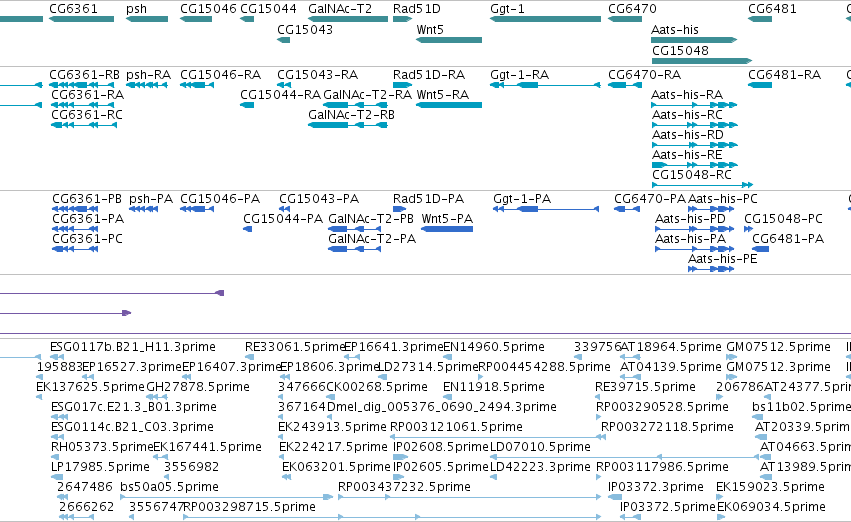Open transcript CG6470-RA
Viewport: 851px width, 522px height.
tap(644, 74)
